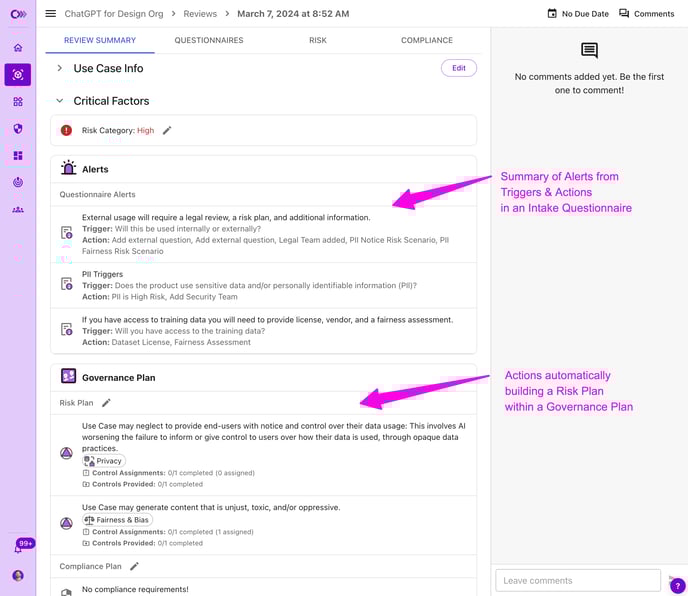Click the PII Triggers alert title
Screen dimensions: 688x596
click(102, 274)
